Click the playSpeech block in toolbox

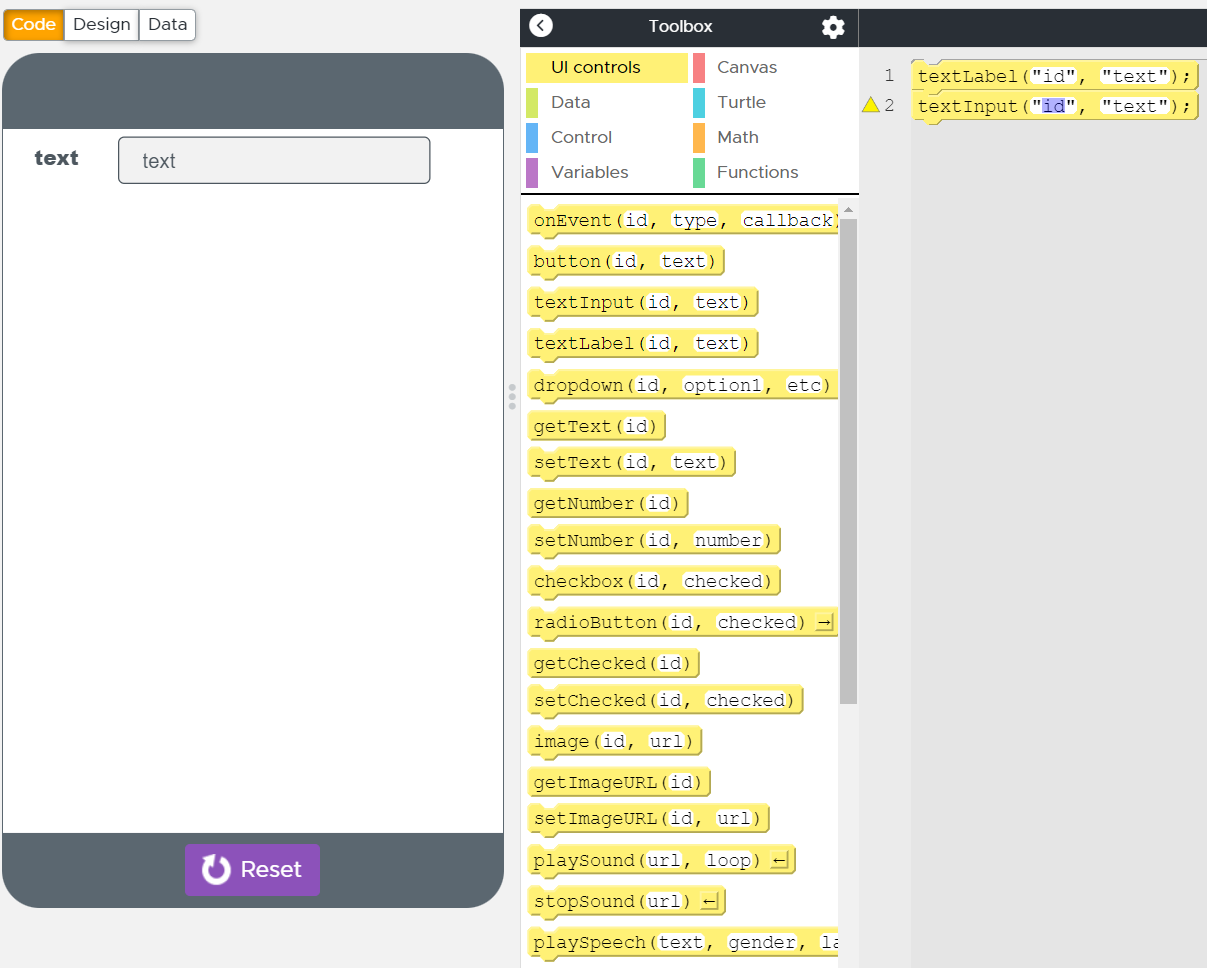[683, 943]
